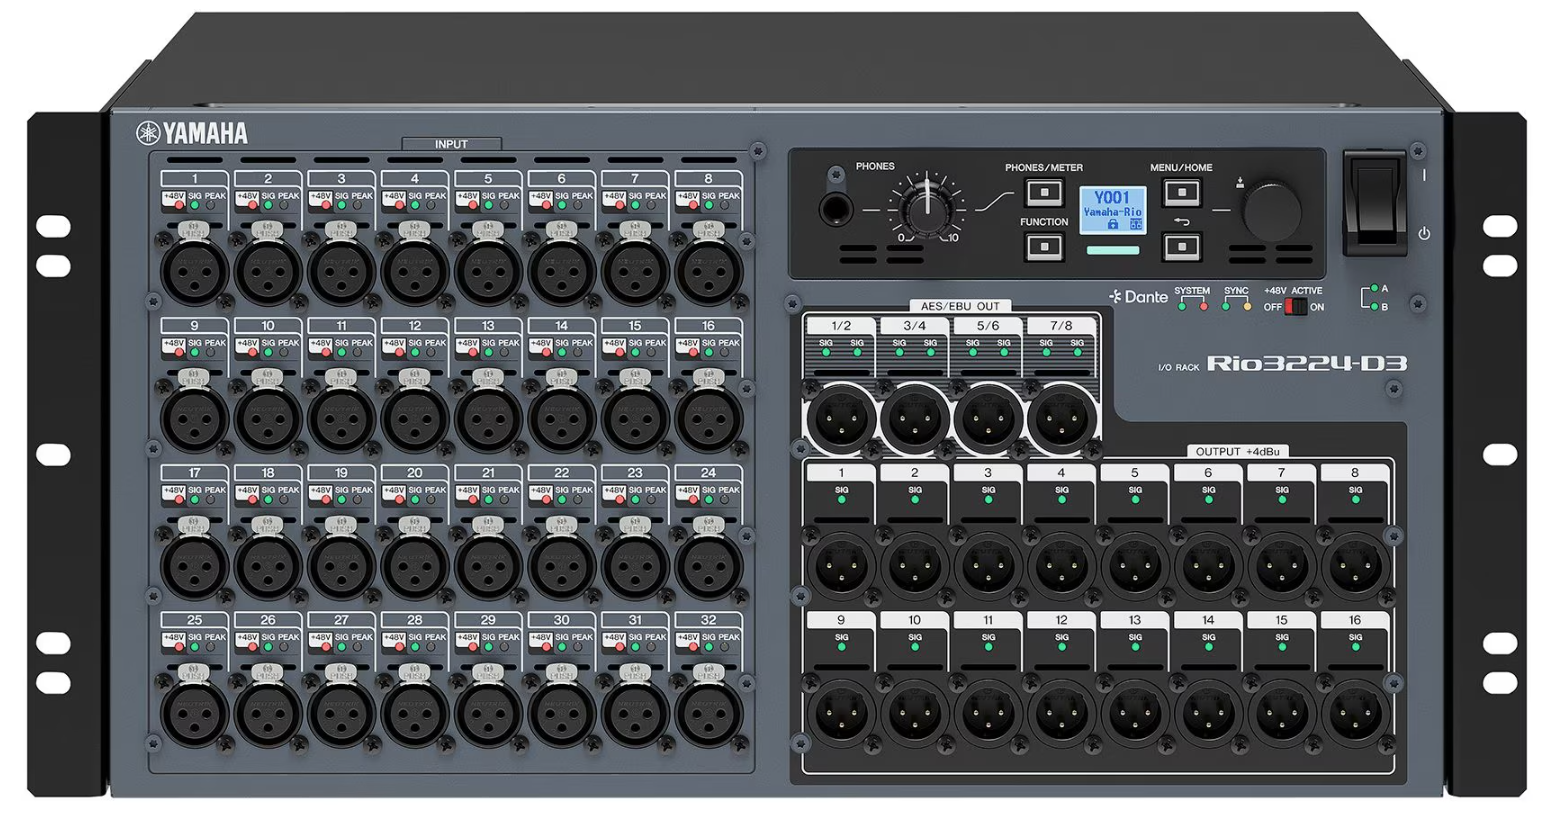Click the input 25 XLR jack
This screenshot has height=822, width=1541.
click(x=194, y=713)
